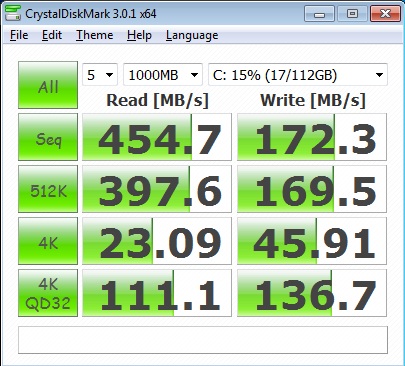
Task: Start the 512K benchmark test
Action: (x=48, y=189)
